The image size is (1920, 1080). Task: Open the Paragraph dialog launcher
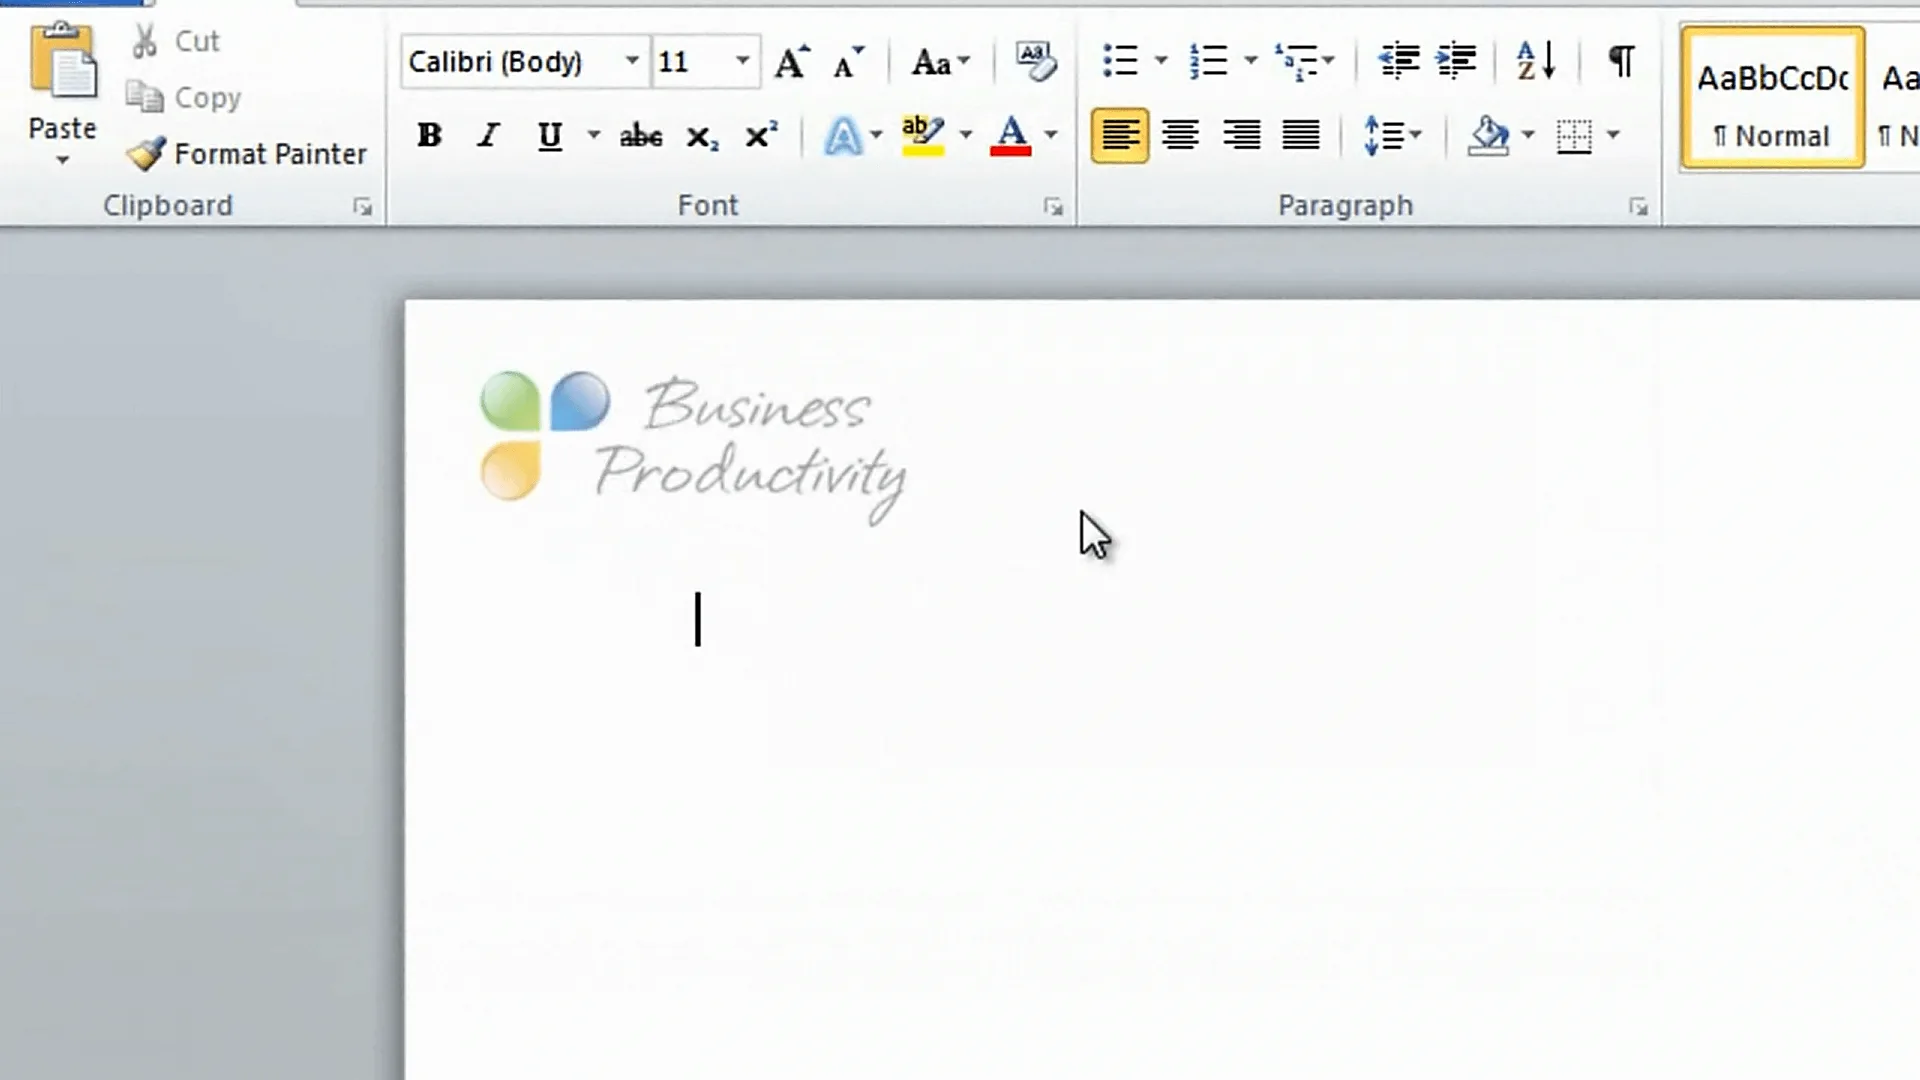(1638, 207)
